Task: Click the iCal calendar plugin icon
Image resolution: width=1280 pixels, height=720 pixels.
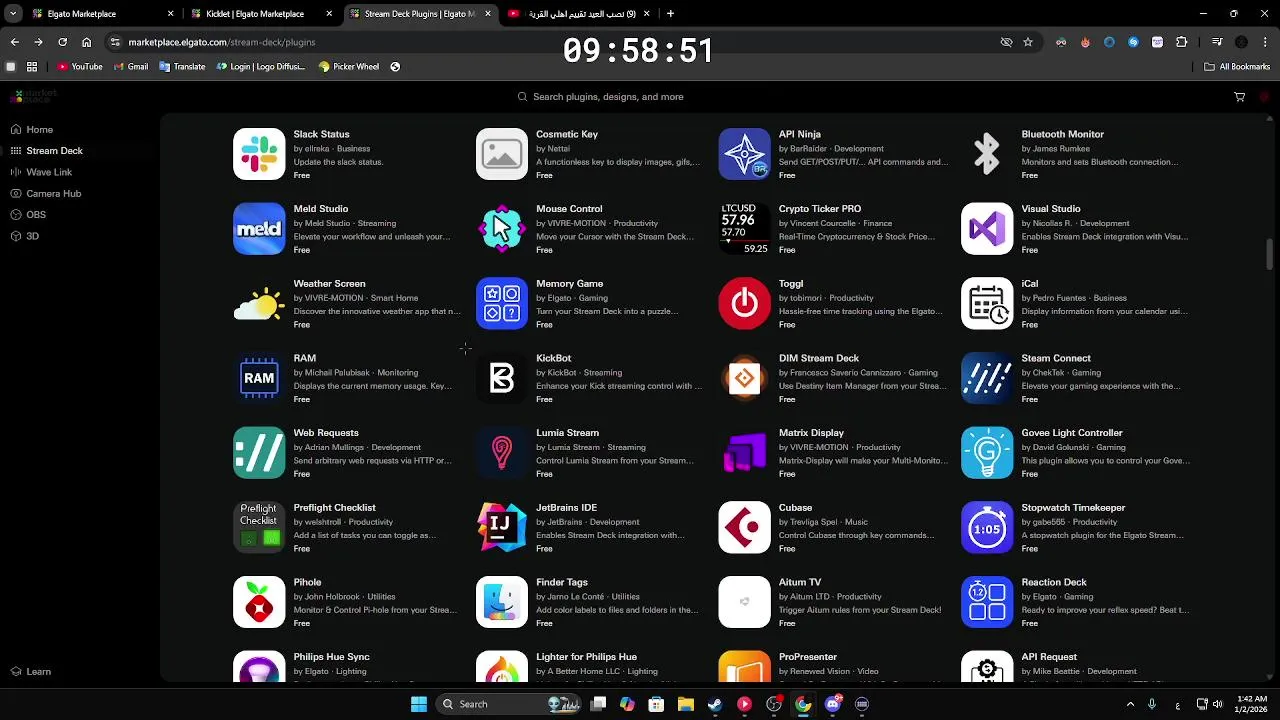Action: click(987, 303)
